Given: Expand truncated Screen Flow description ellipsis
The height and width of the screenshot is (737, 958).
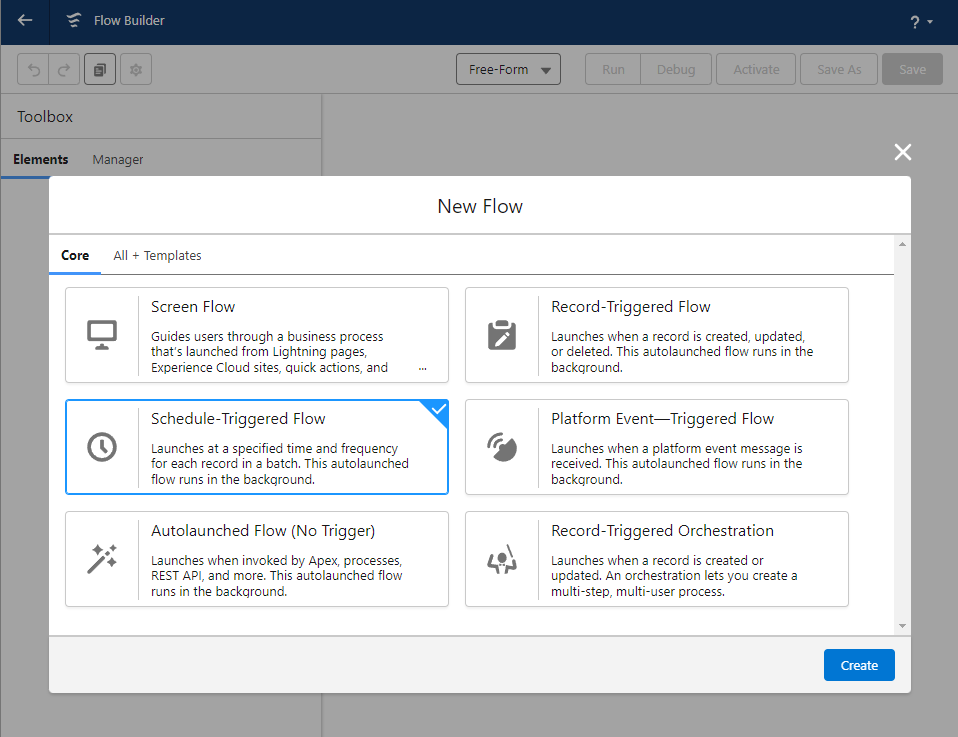Looking at the screenshot, I should click(x=422, y=368).
